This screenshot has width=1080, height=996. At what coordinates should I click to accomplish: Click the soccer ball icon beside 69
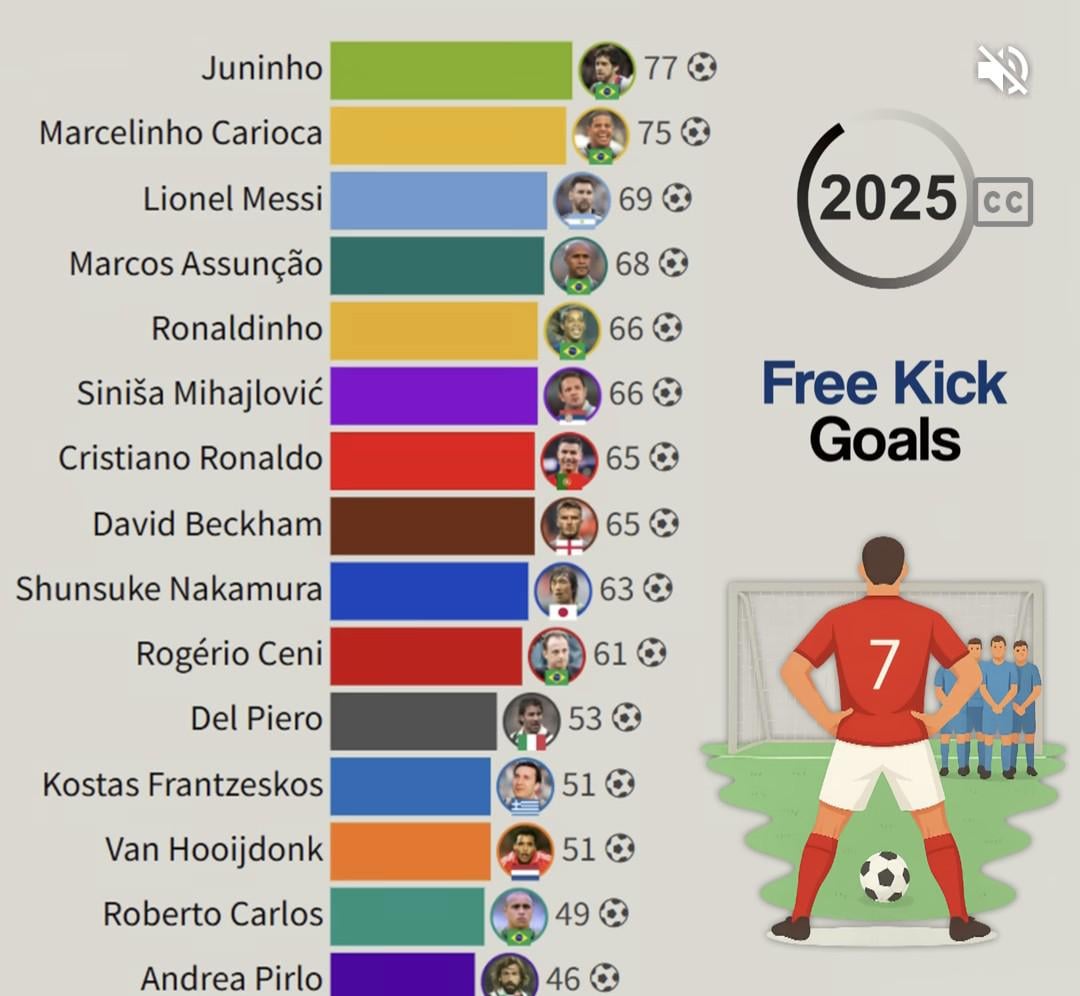pyautogui.click(x=677, y=198)
